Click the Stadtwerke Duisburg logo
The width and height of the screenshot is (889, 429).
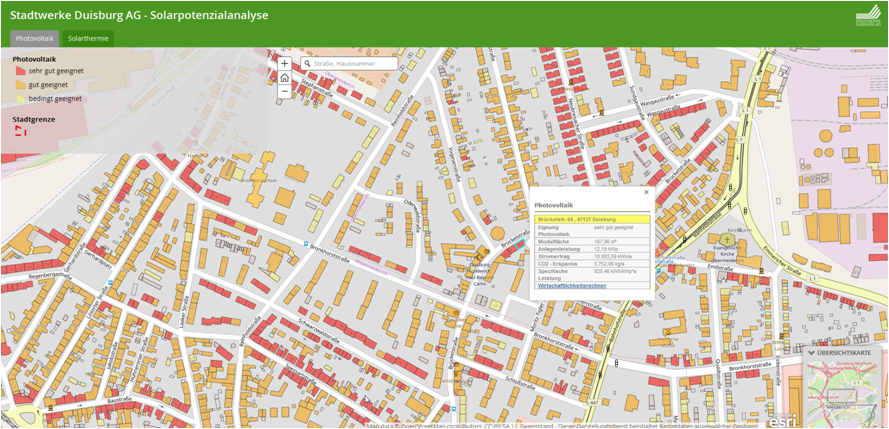click(x=866, y=17)
